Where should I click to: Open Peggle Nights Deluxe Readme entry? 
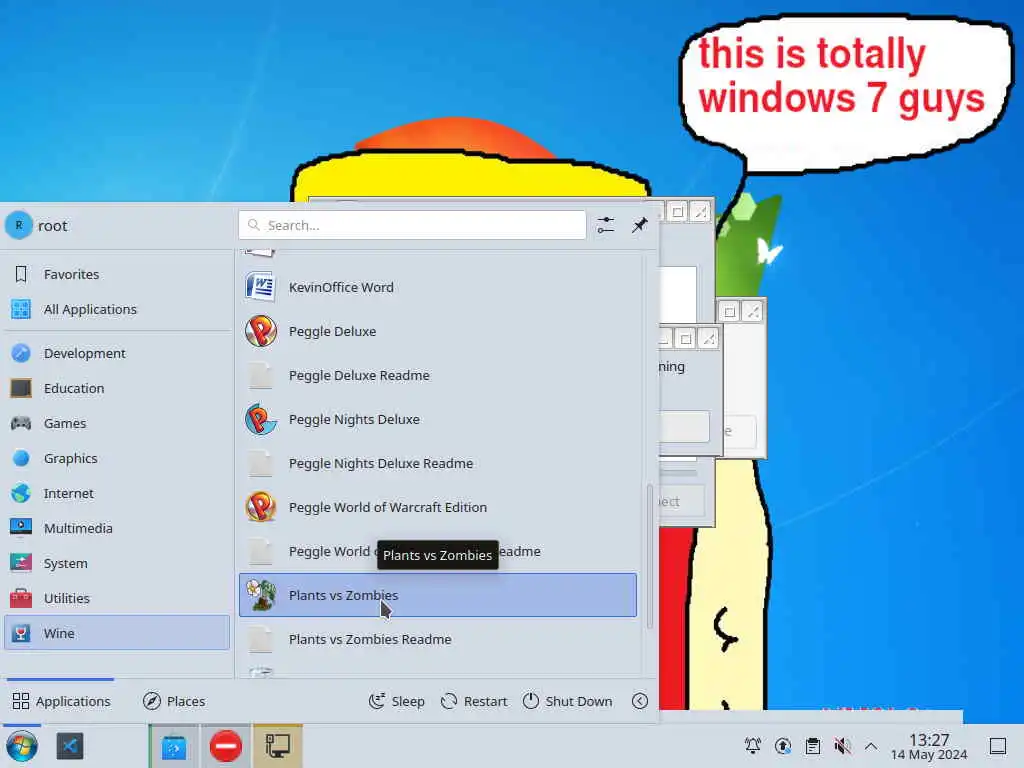(x=438, y=463)
